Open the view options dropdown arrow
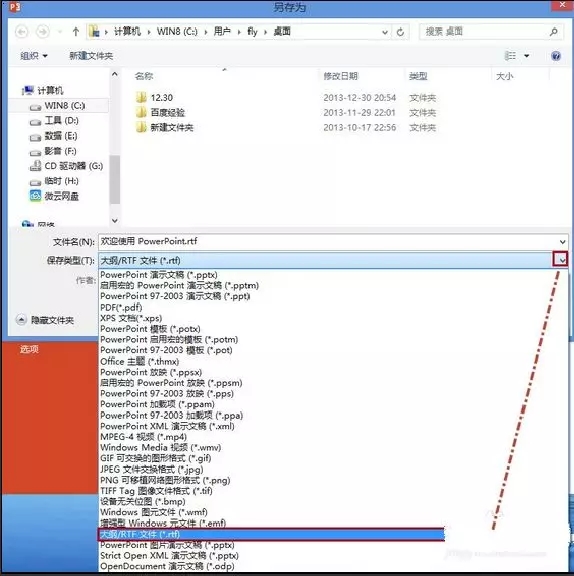 (527, 56)
